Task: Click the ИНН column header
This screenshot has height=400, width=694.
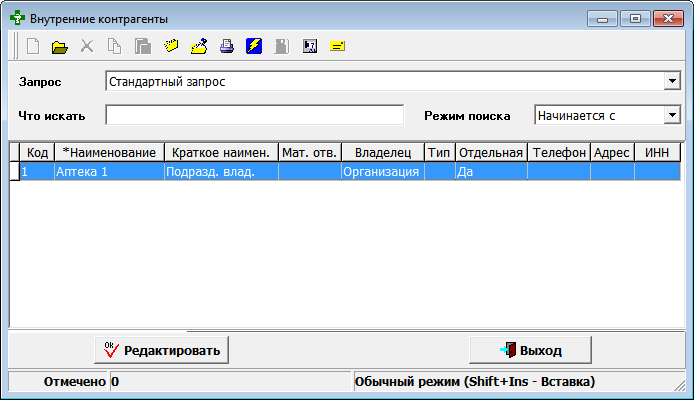Action: (x=657, y=153)
